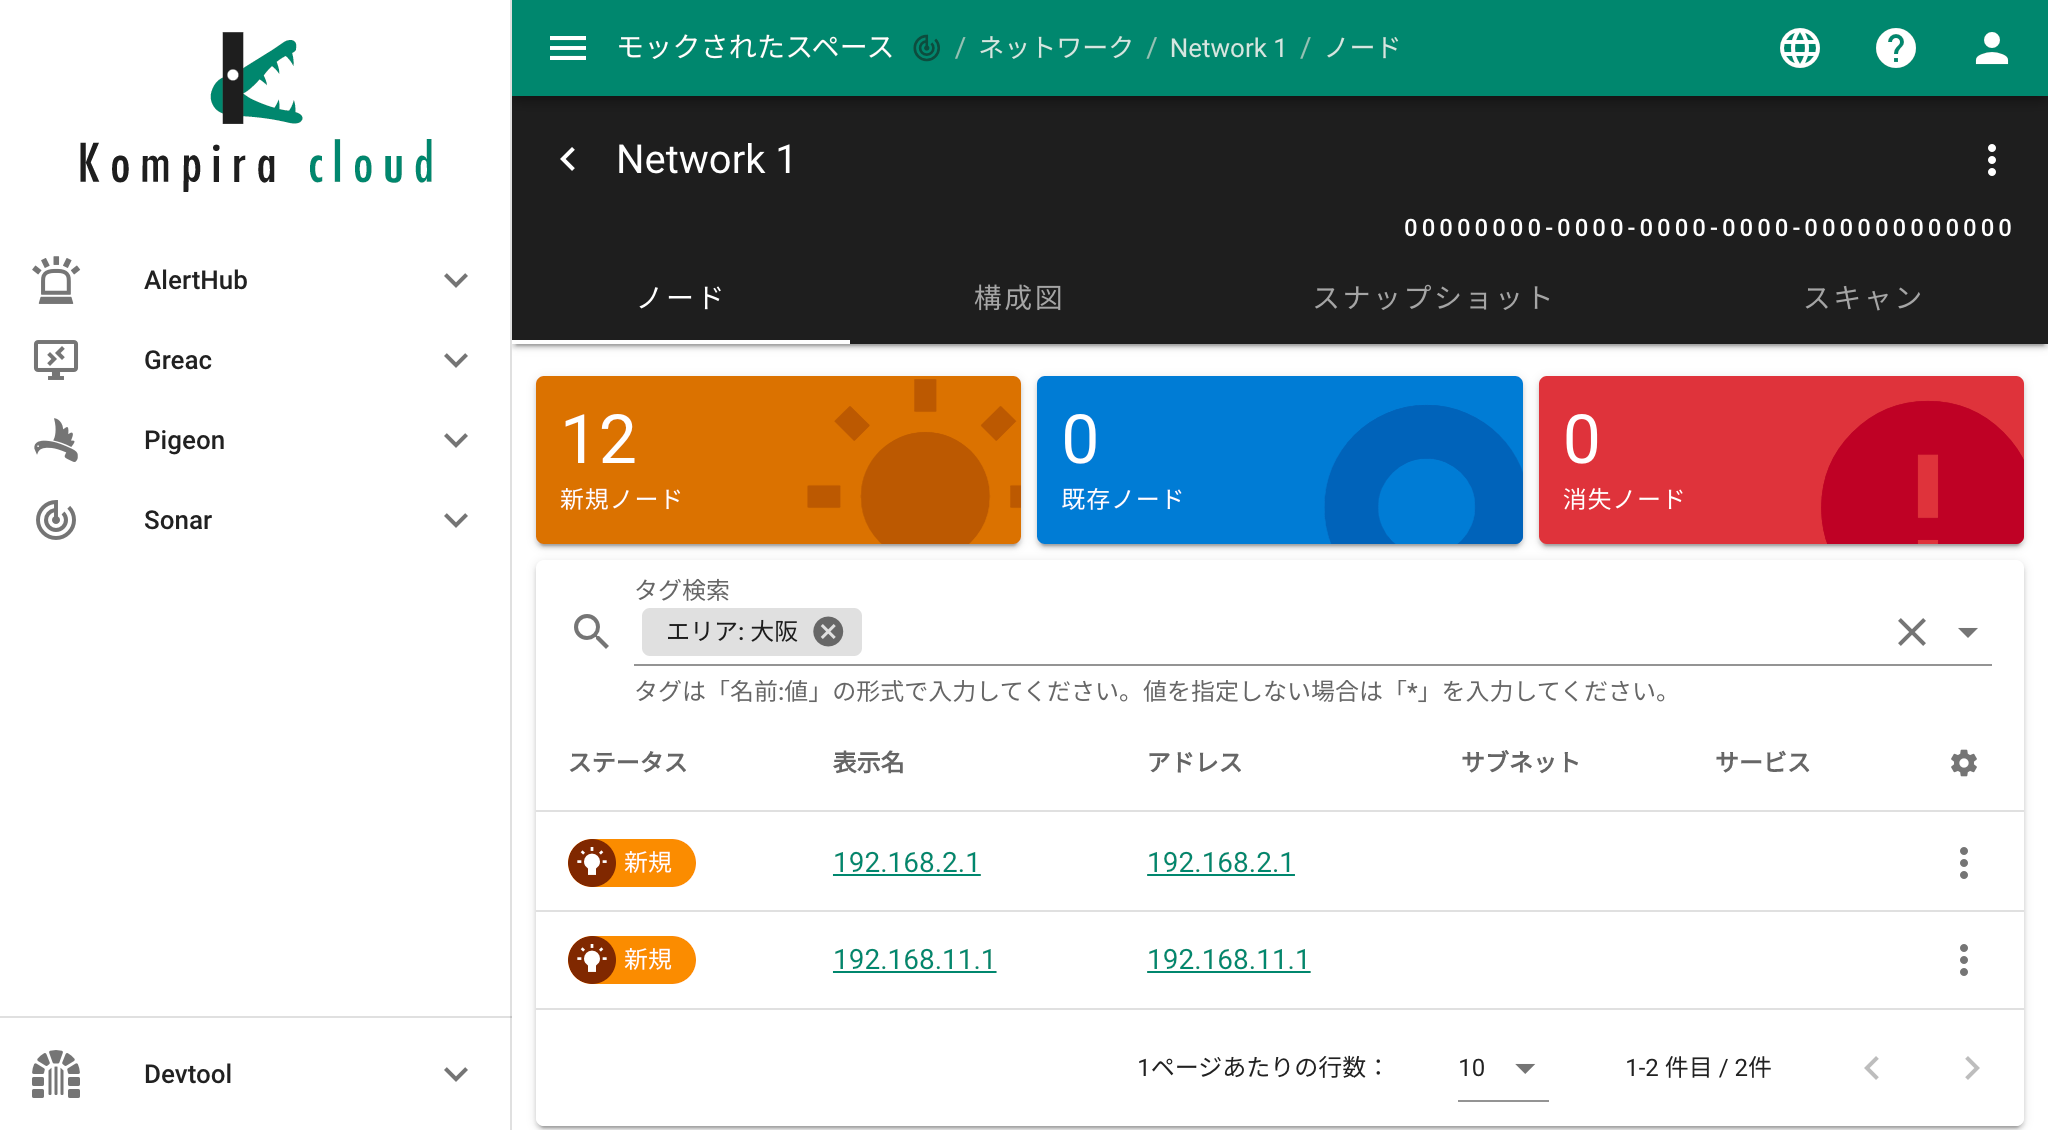The height and width of the screenshot is (1130, 2048).
Task: Open the 192.168.2.1 node link
Action: (x=906, y=862)
